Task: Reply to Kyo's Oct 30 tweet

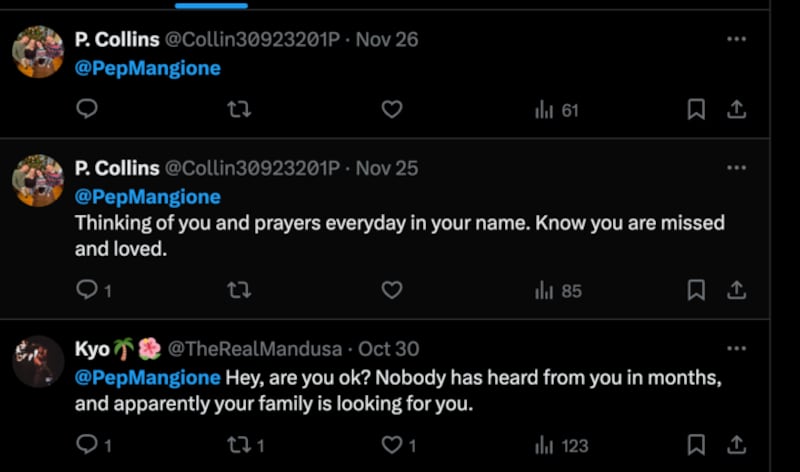Action: 87,445
